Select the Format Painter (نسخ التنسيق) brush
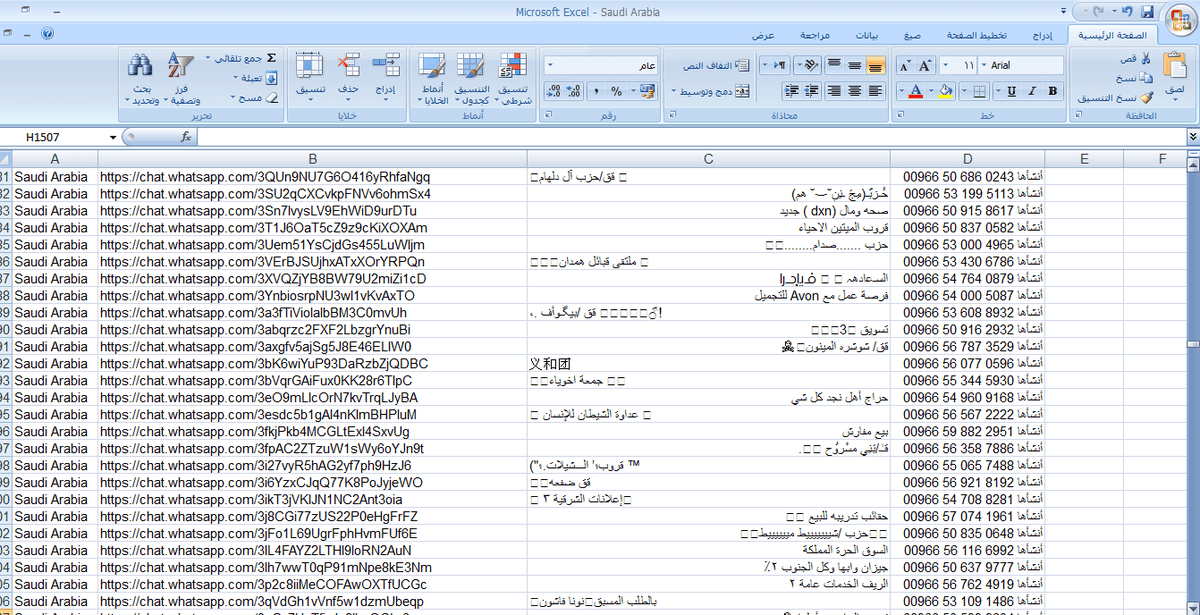 [1145, 98]
